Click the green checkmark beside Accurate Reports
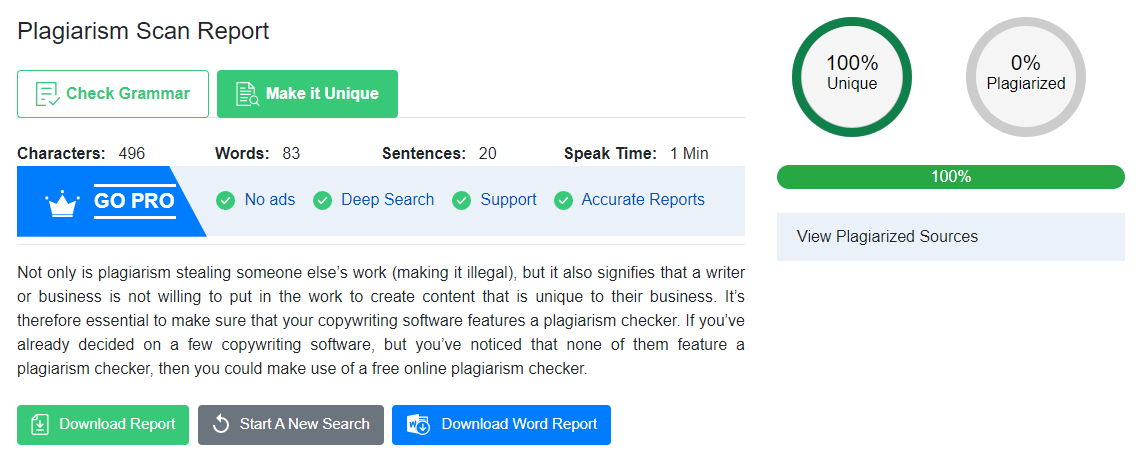 [x=563, y=200]
